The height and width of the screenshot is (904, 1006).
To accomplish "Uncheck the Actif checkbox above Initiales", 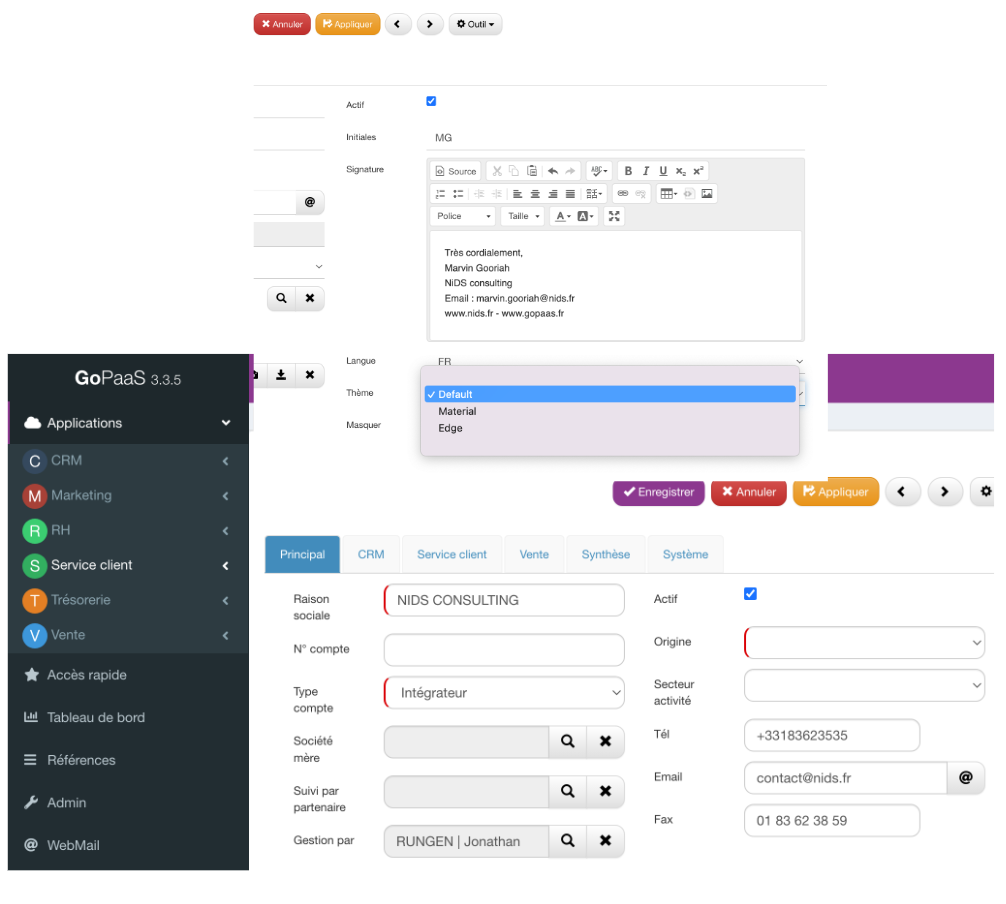I will (x=431, y=101).
